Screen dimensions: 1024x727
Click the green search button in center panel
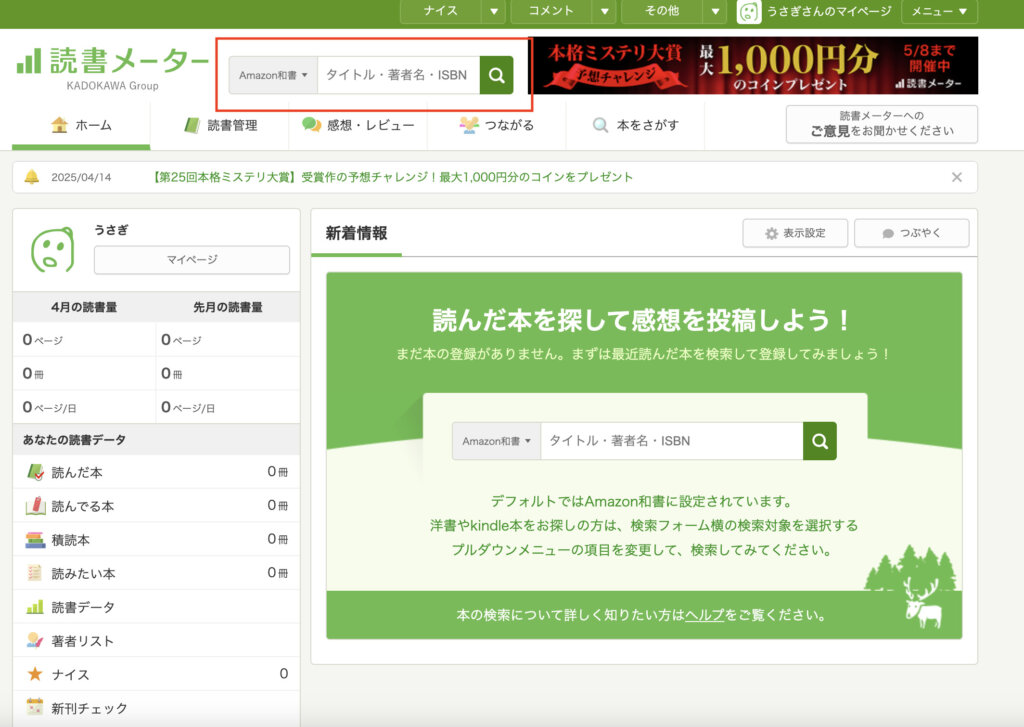(820, 441)
